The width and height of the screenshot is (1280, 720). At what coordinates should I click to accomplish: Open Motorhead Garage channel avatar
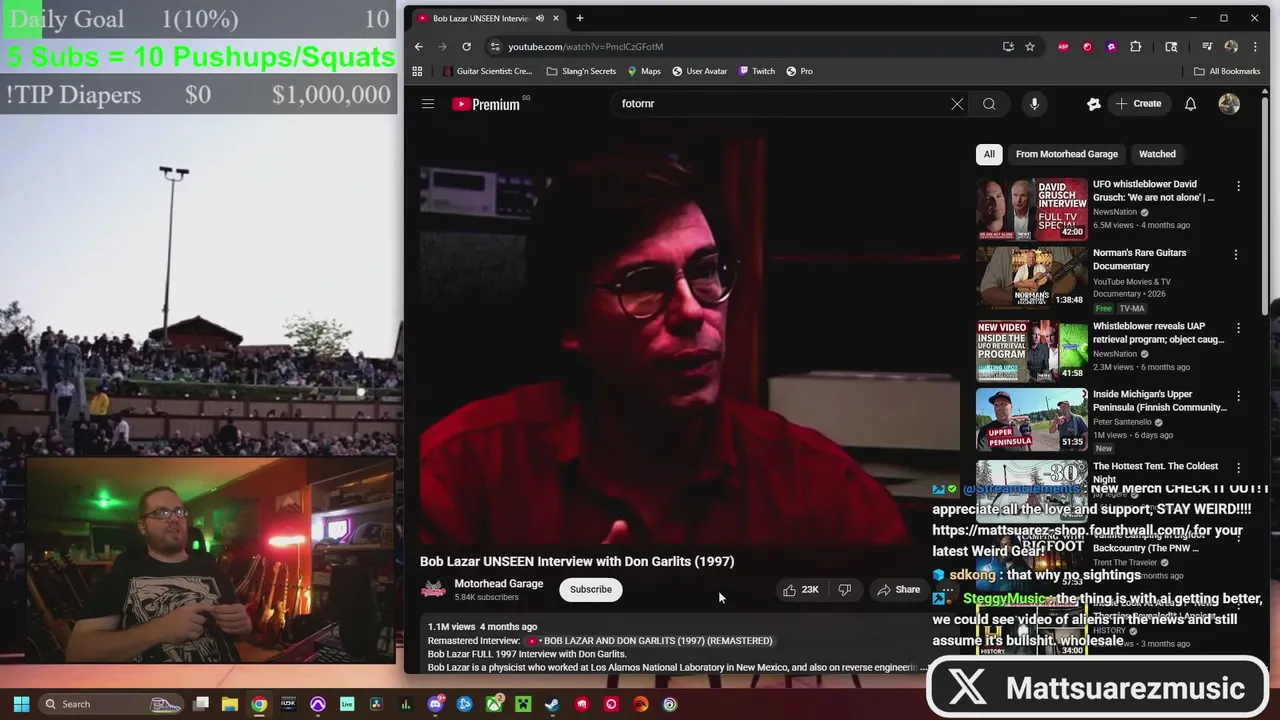[433, 590]
